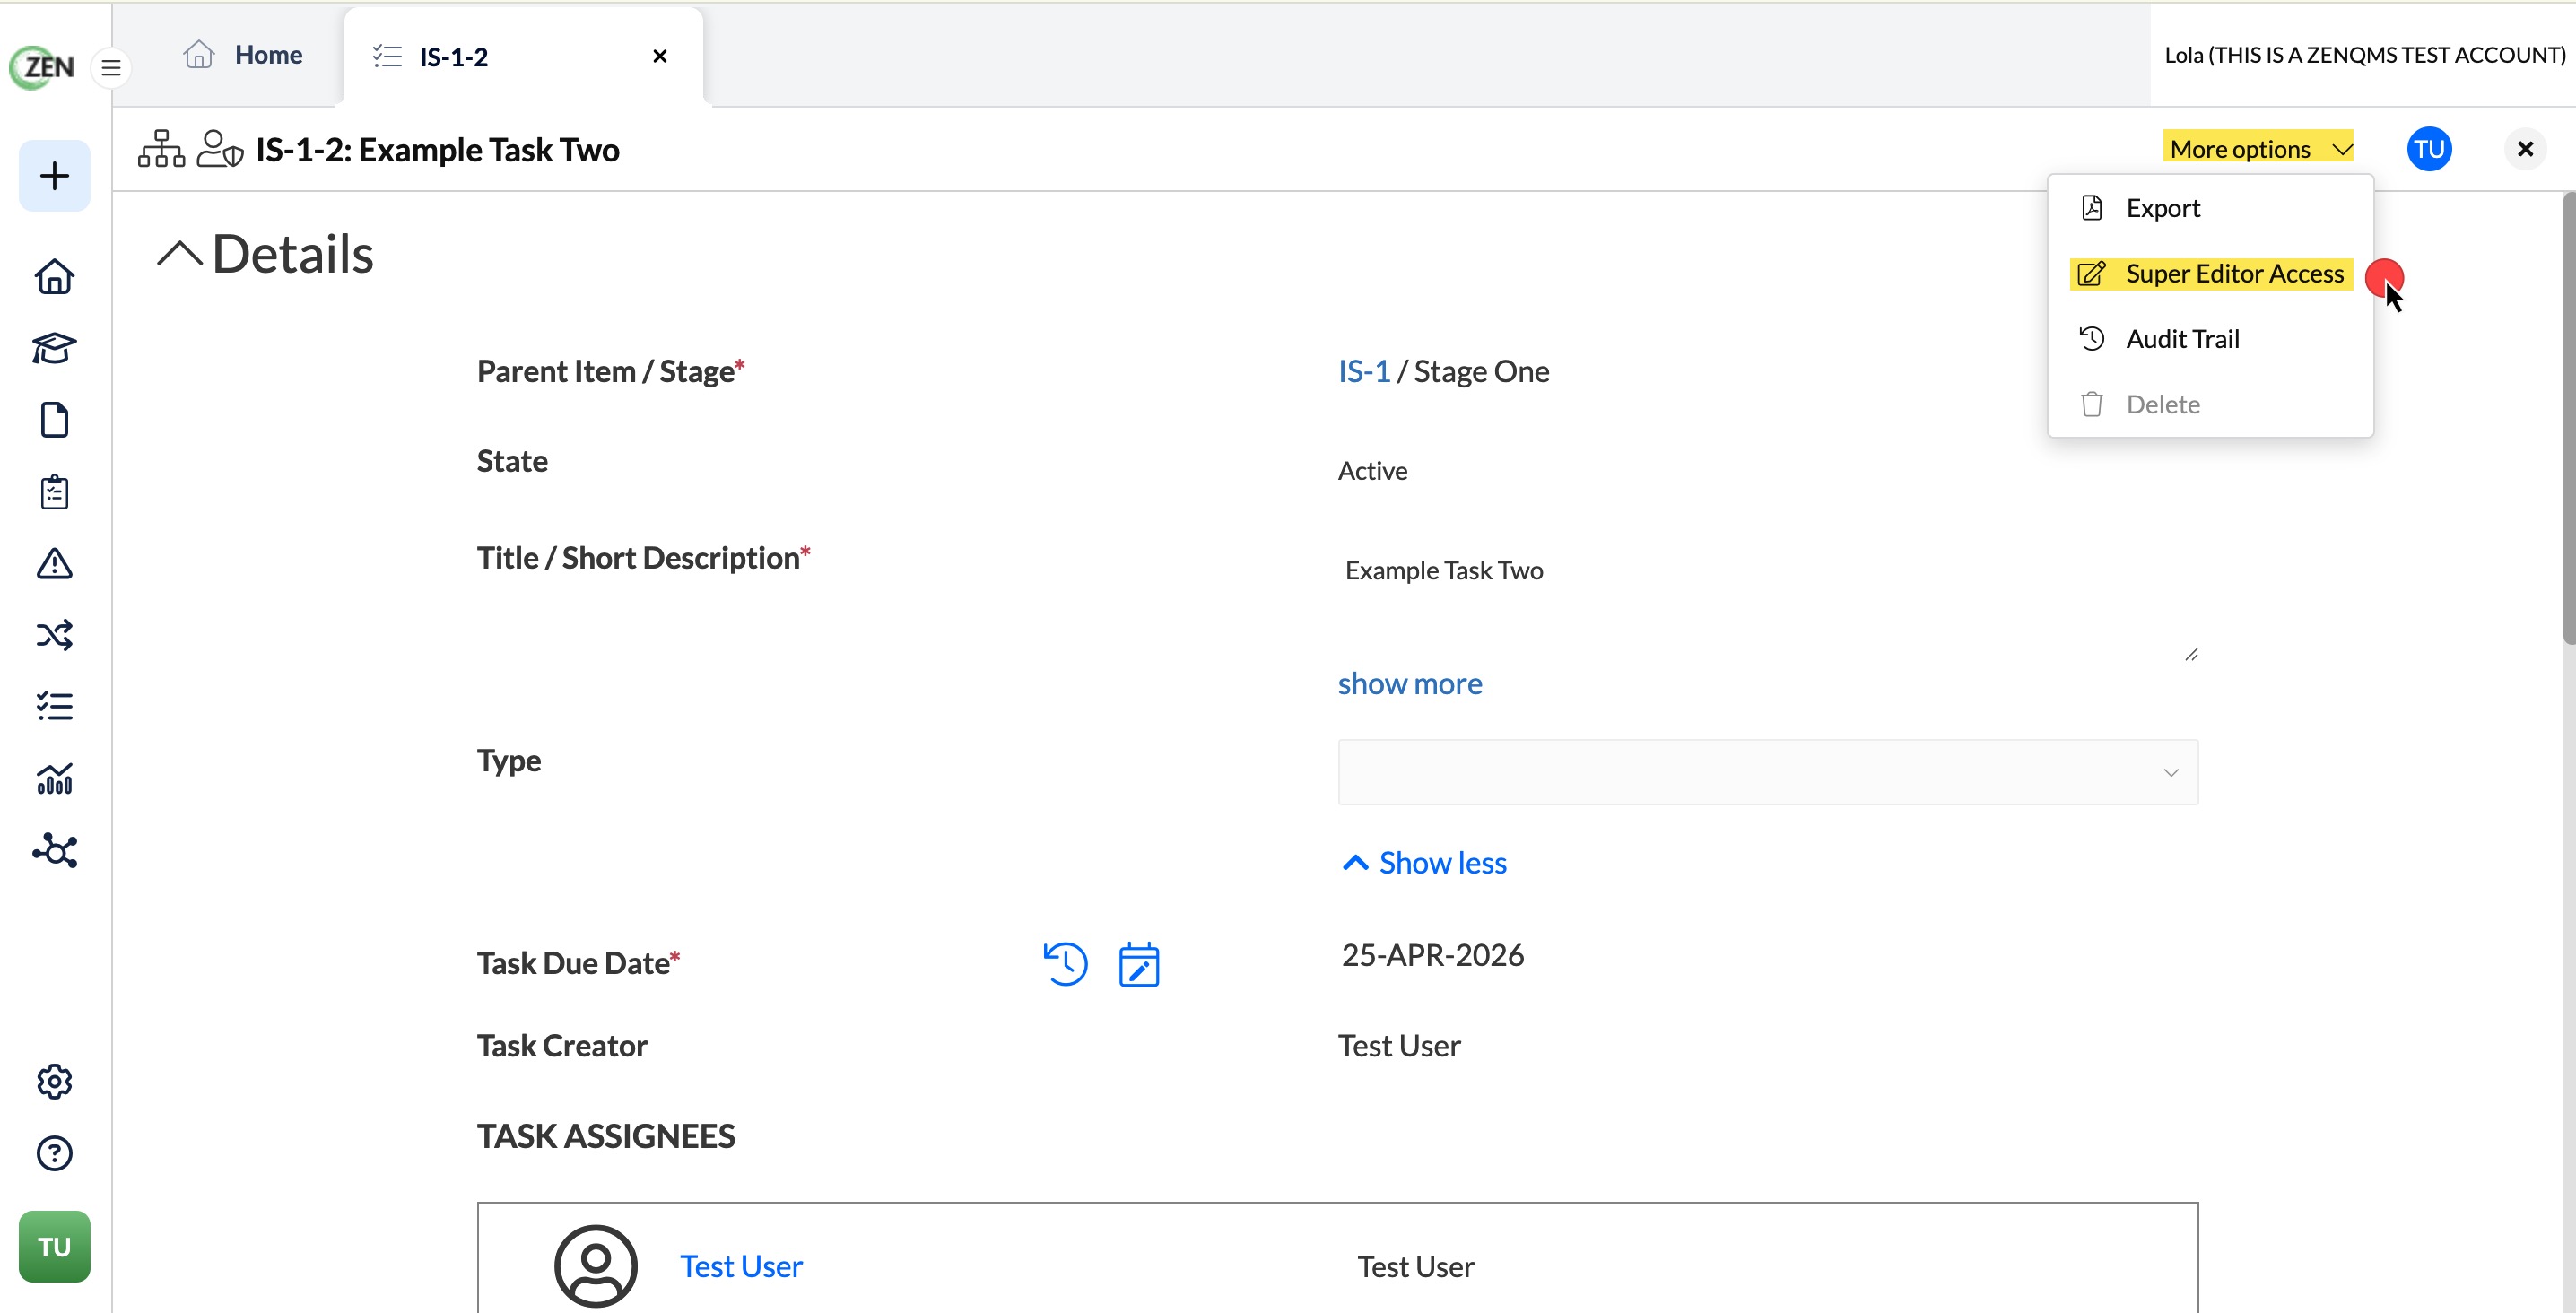The height and width of the screenshot is (1313, 2576).
Task: Open the tasks checklist sidebar icon
Action: pos(54,707)
